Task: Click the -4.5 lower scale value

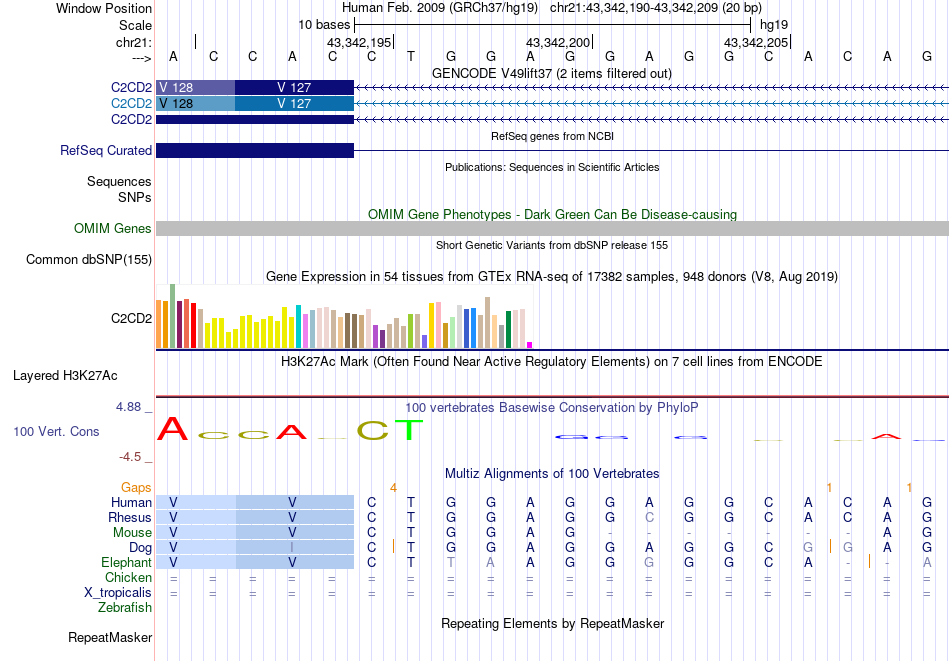Action: [130, 457]
